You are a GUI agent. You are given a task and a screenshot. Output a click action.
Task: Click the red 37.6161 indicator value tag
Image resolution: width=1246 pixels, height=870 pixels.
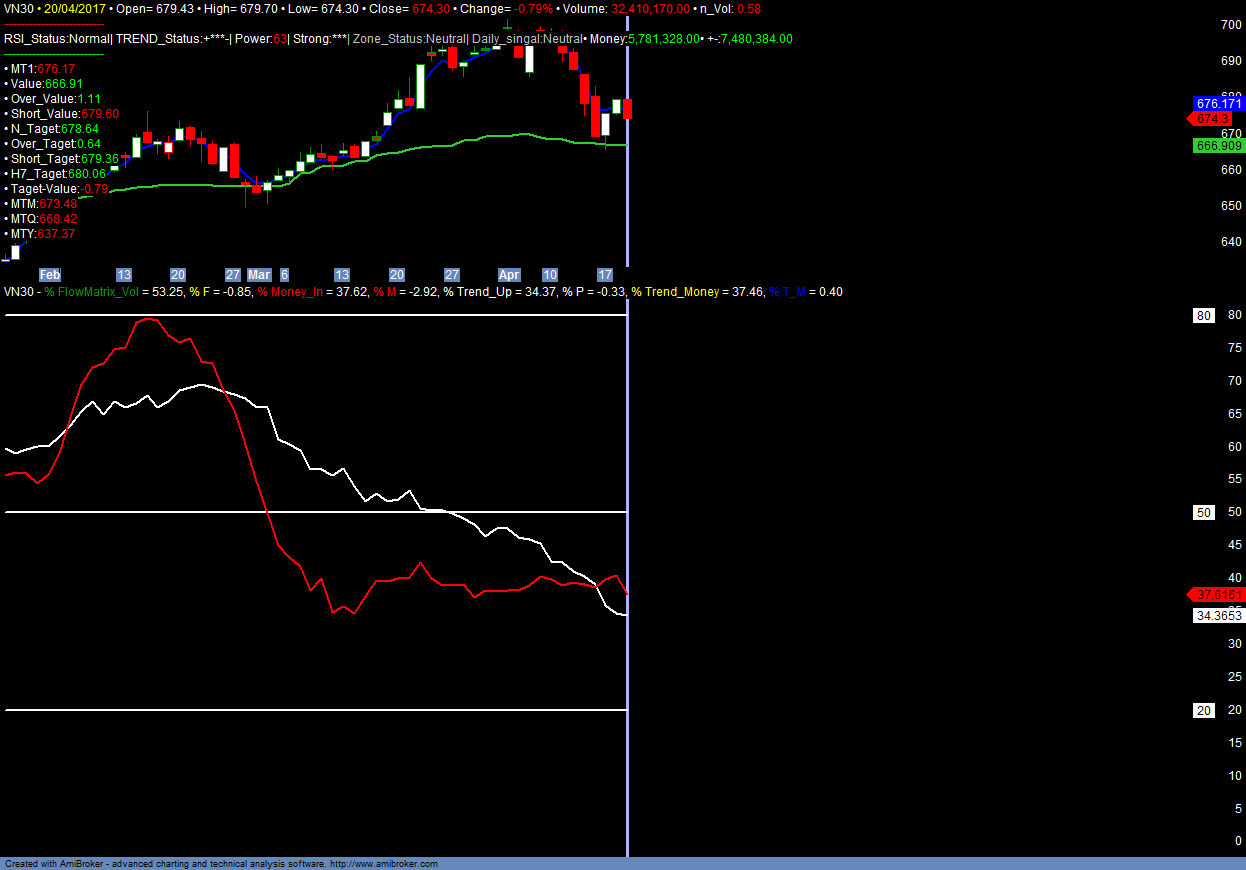click(x=1218, y=595)
